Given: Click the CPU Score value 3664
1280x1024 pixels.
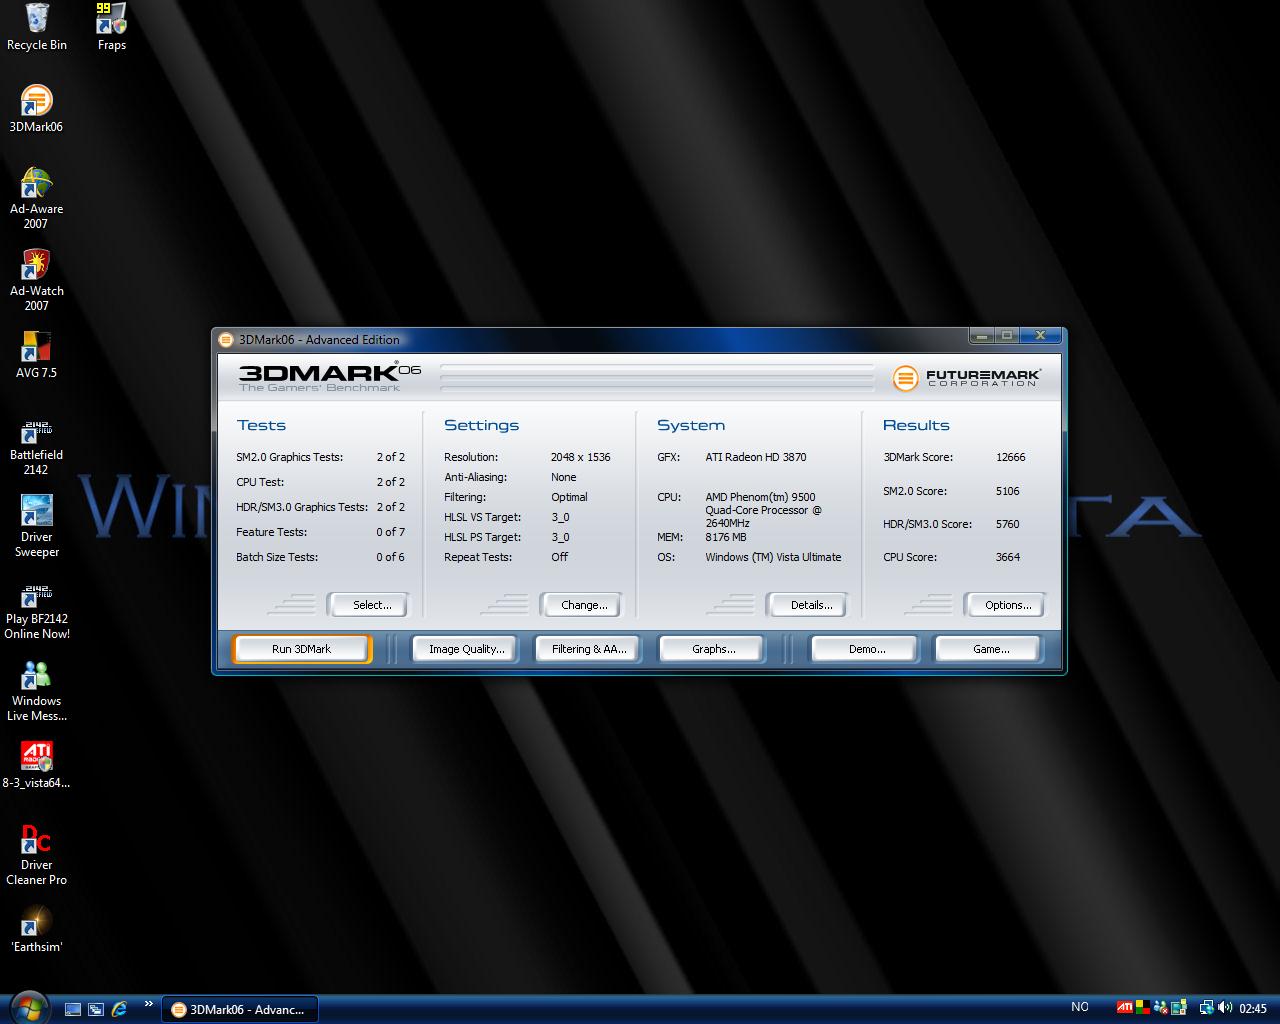Looking at the screenshot, I should tap(1007, 557).
